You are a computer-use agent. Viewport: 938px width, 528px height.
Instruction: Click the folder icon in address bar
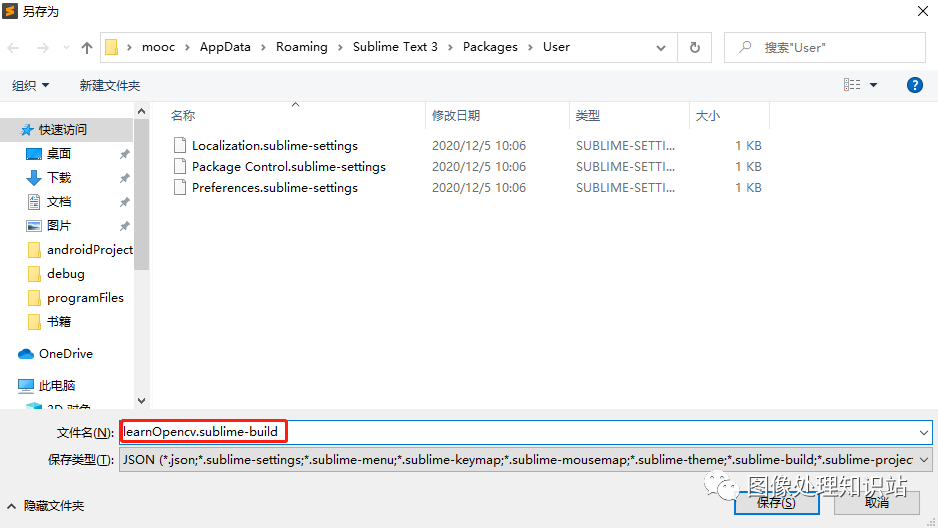[111, 47]
